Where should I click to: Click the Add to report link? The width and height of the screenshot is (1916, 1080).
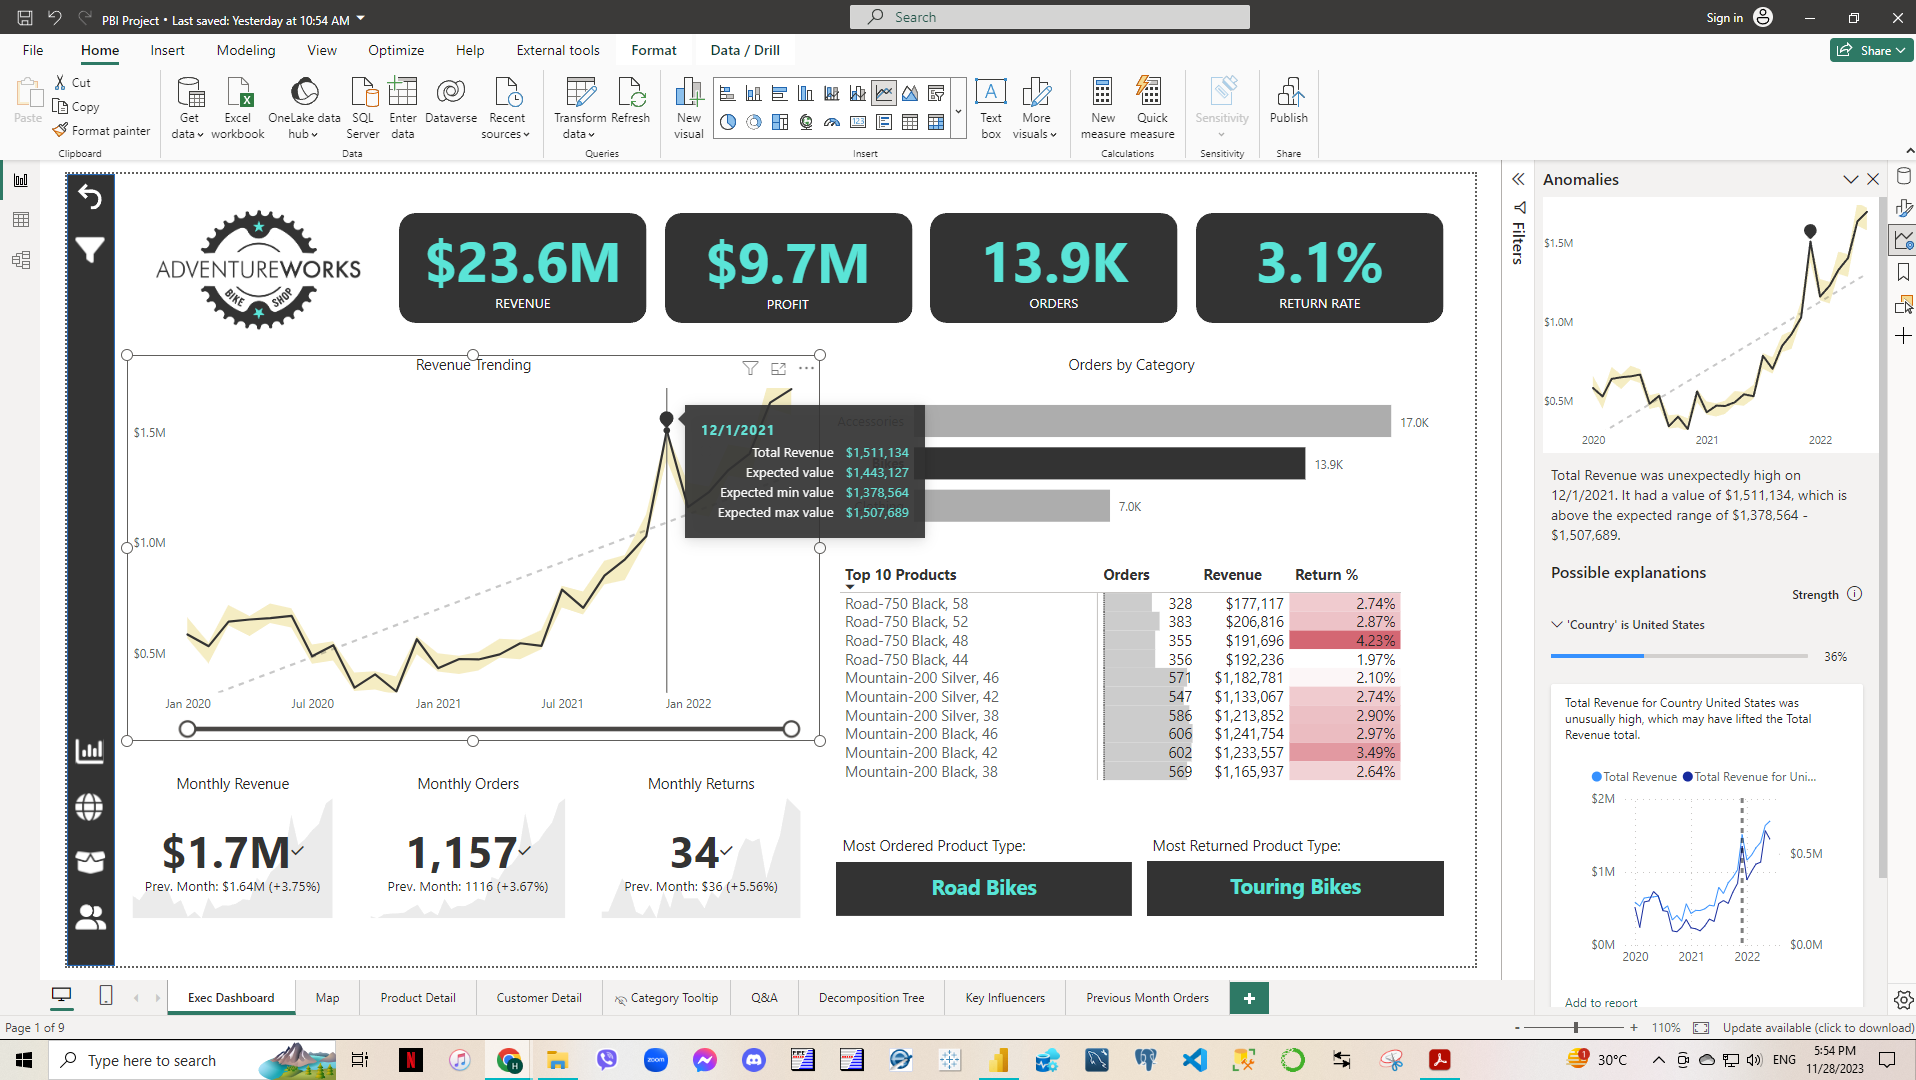[x=1601, y=1002]
